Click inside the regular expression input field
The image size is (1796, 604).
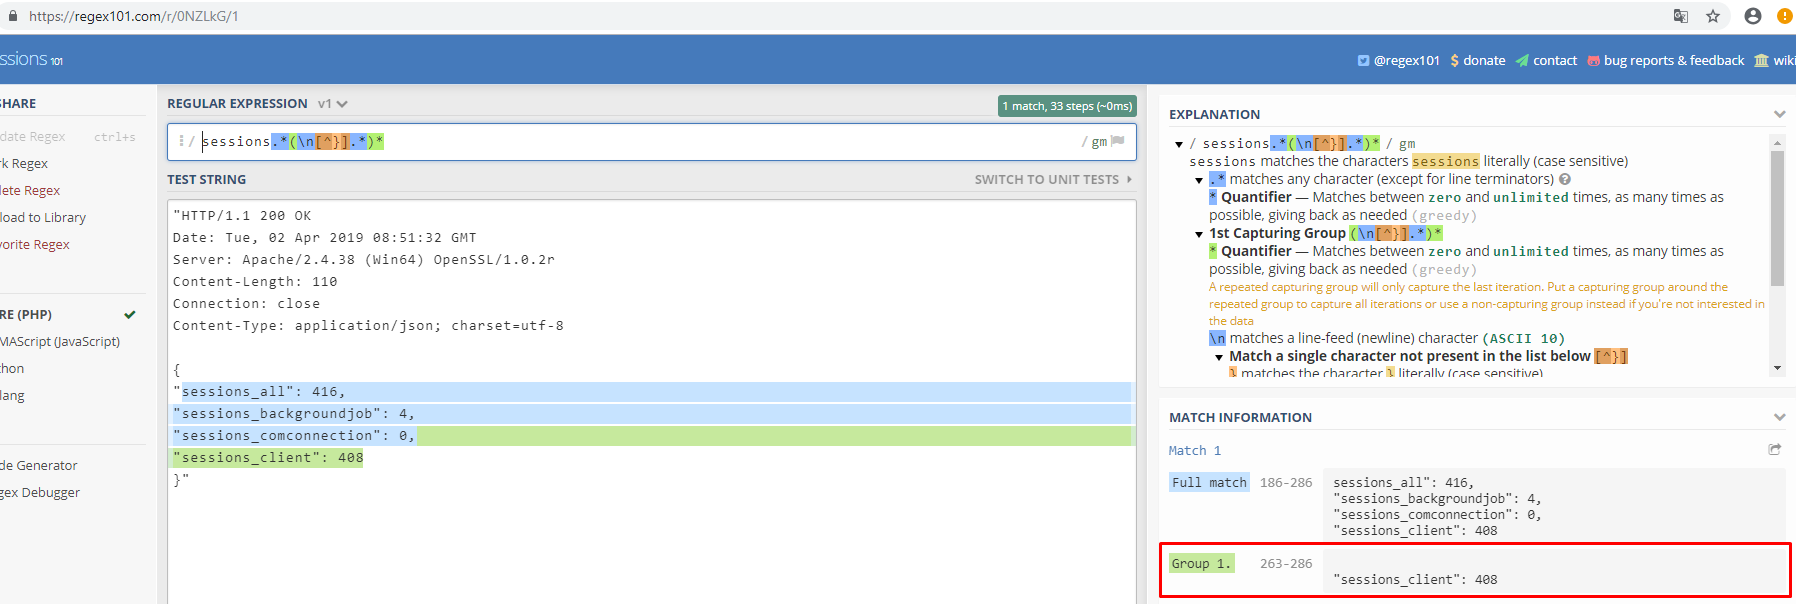[x=651, y=141]
